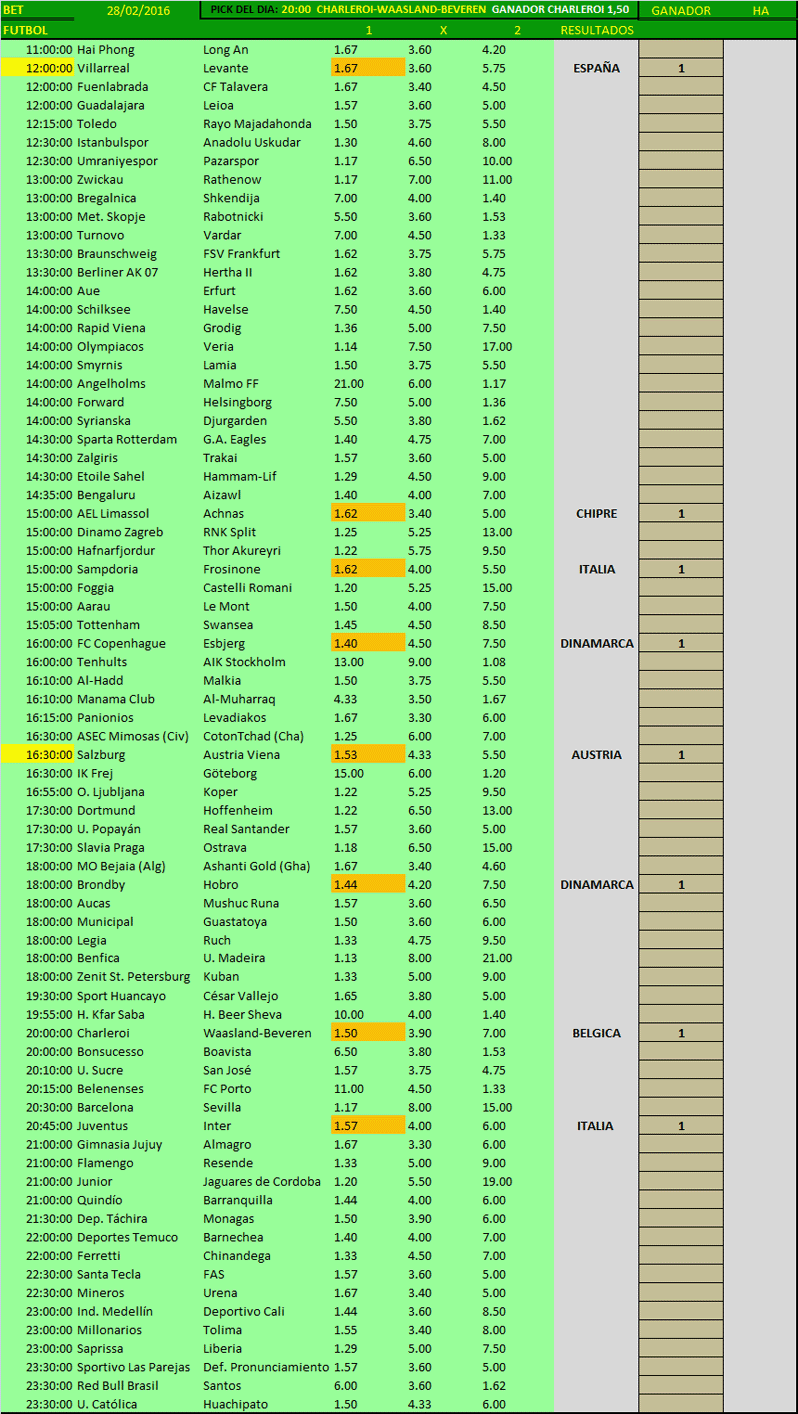Select the Flamengo team cell

(x=106, y=1163)
